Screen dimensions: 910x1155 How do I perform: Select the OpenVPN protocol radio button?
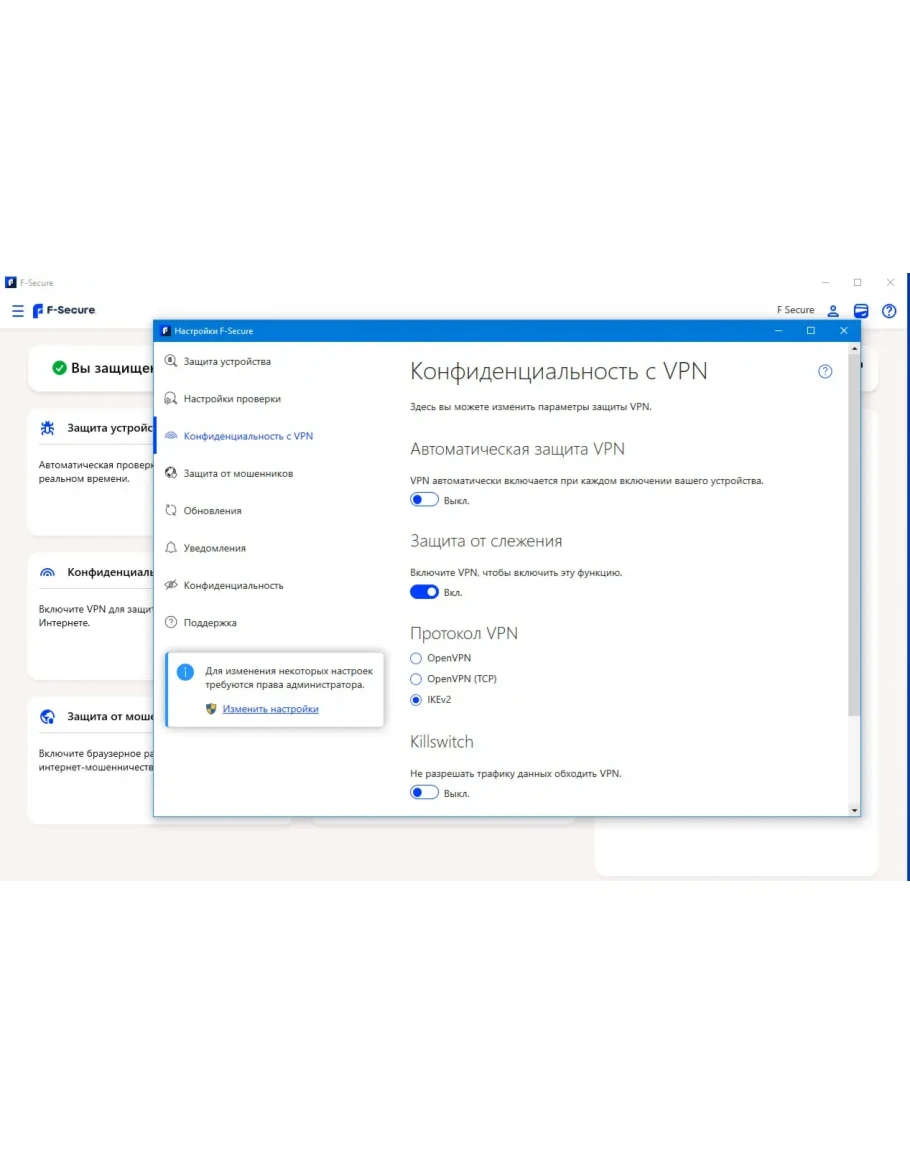pyautogui.click(x=416, y=658)
